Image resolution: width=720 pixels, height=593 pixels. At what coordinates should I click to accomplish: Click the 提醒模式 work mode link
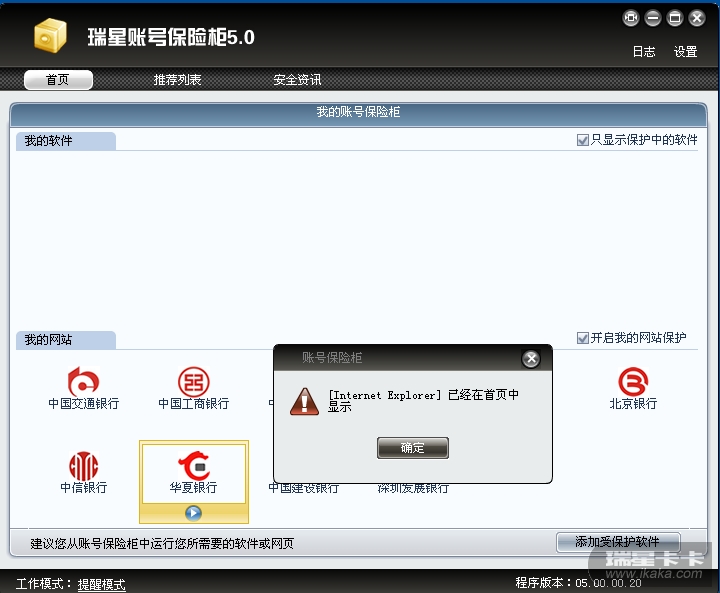click(101, 584)
